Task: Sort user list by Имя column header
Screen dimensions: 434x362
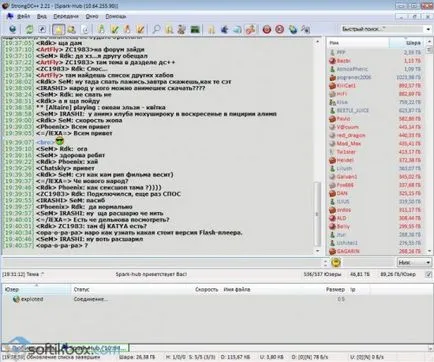Action: 358,43
